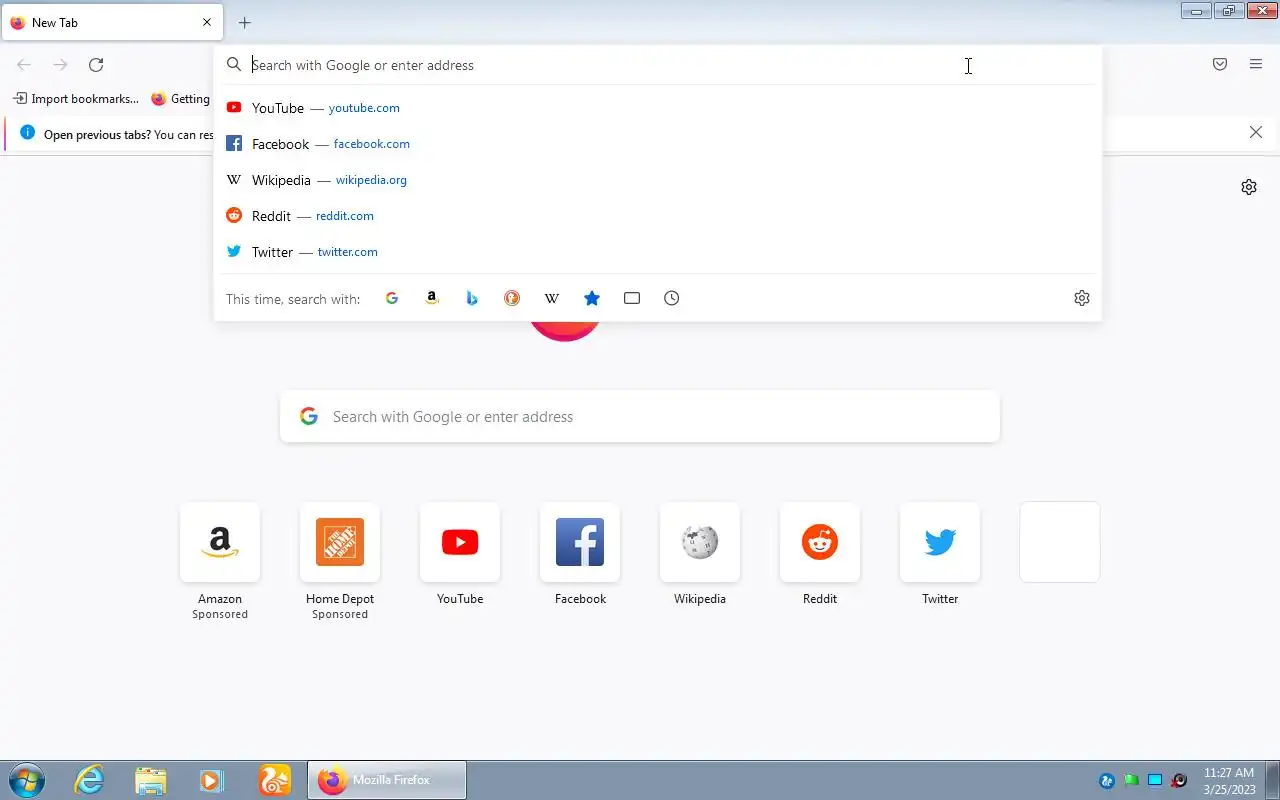Screen dimensions: 1280x800
Task: Click the red and black tray icon
Action: (x=1179, y=781)
